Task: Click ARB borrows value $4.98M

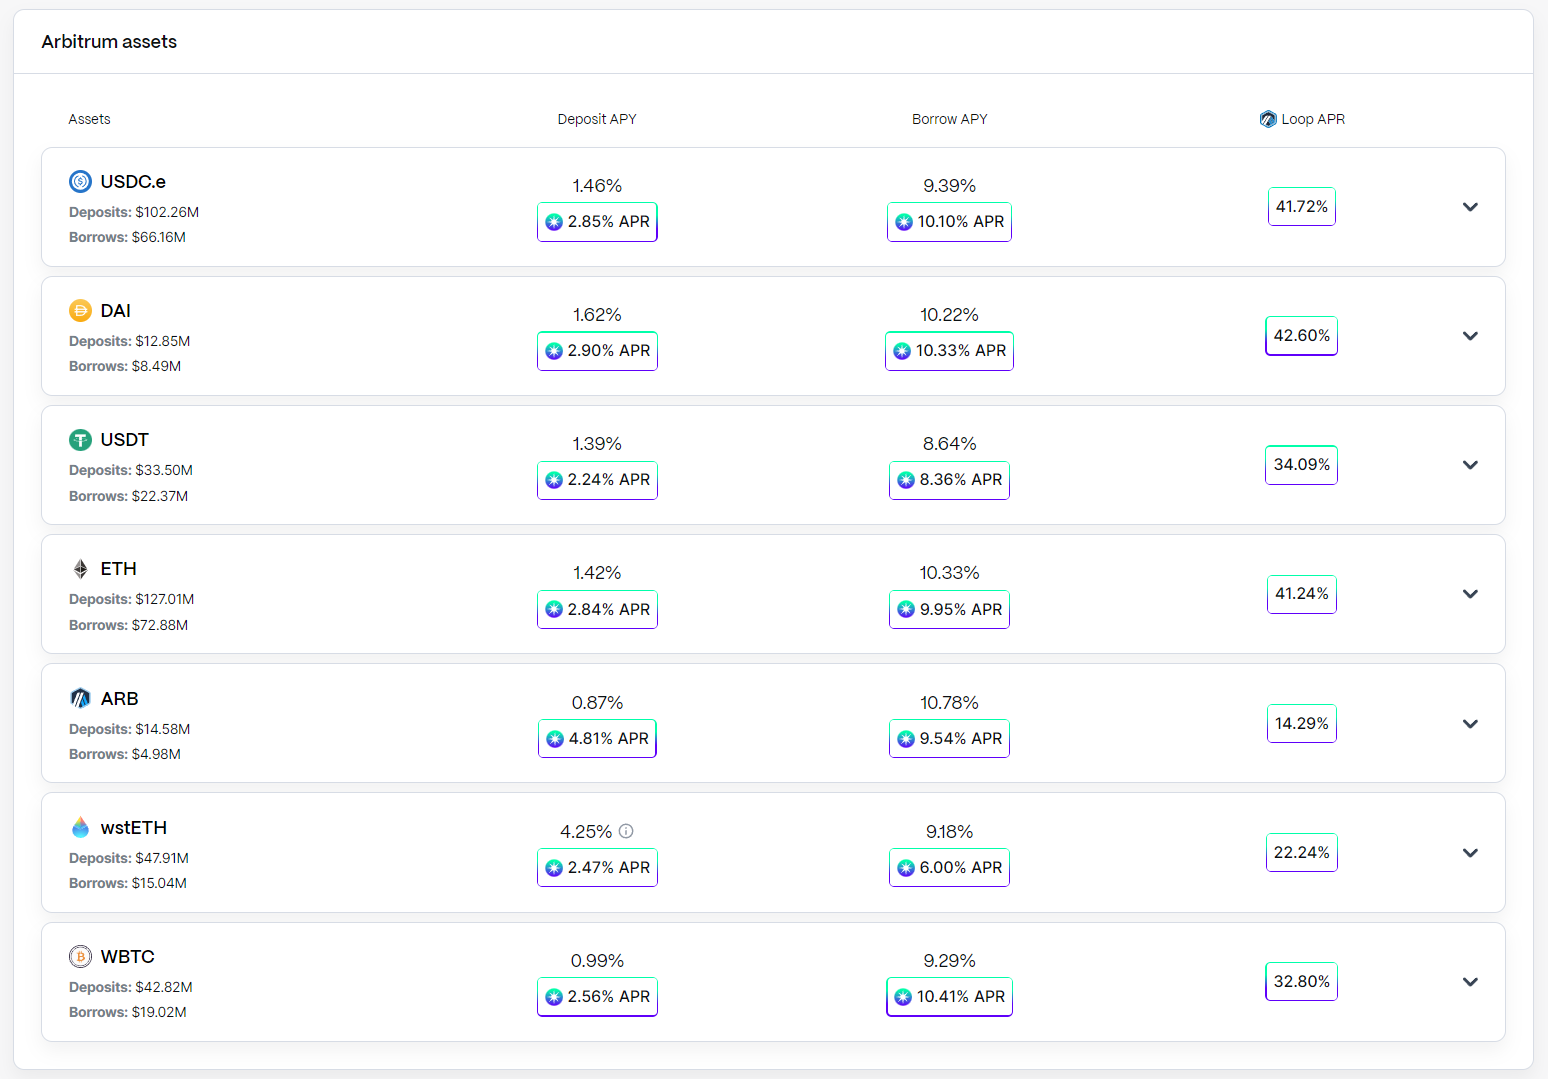Action: (x=156, y=754)
